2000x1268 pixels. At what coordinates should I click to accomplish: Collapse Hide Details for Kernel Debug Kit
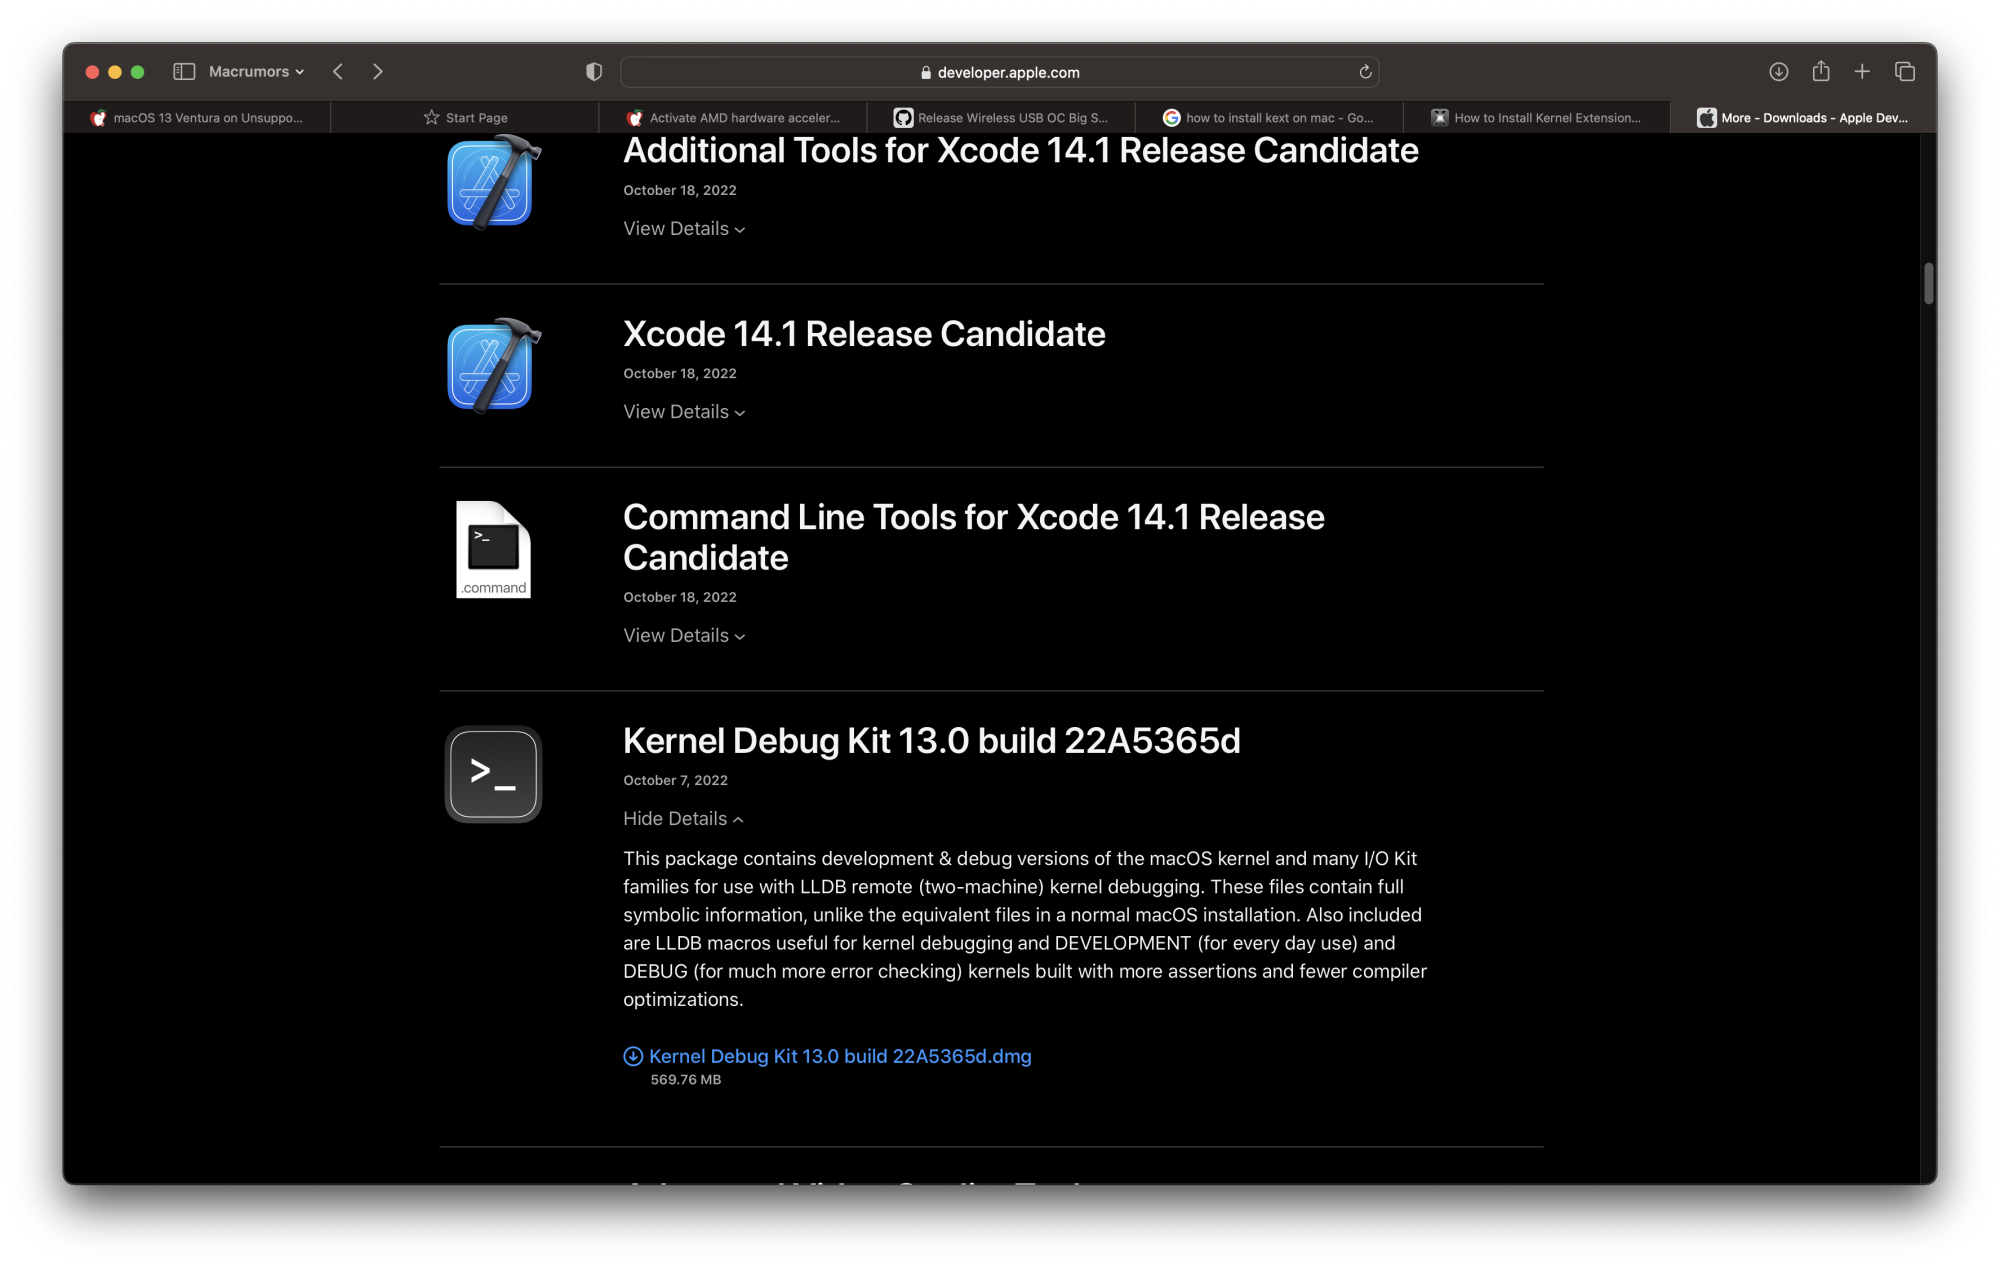(x=683, y=819)
